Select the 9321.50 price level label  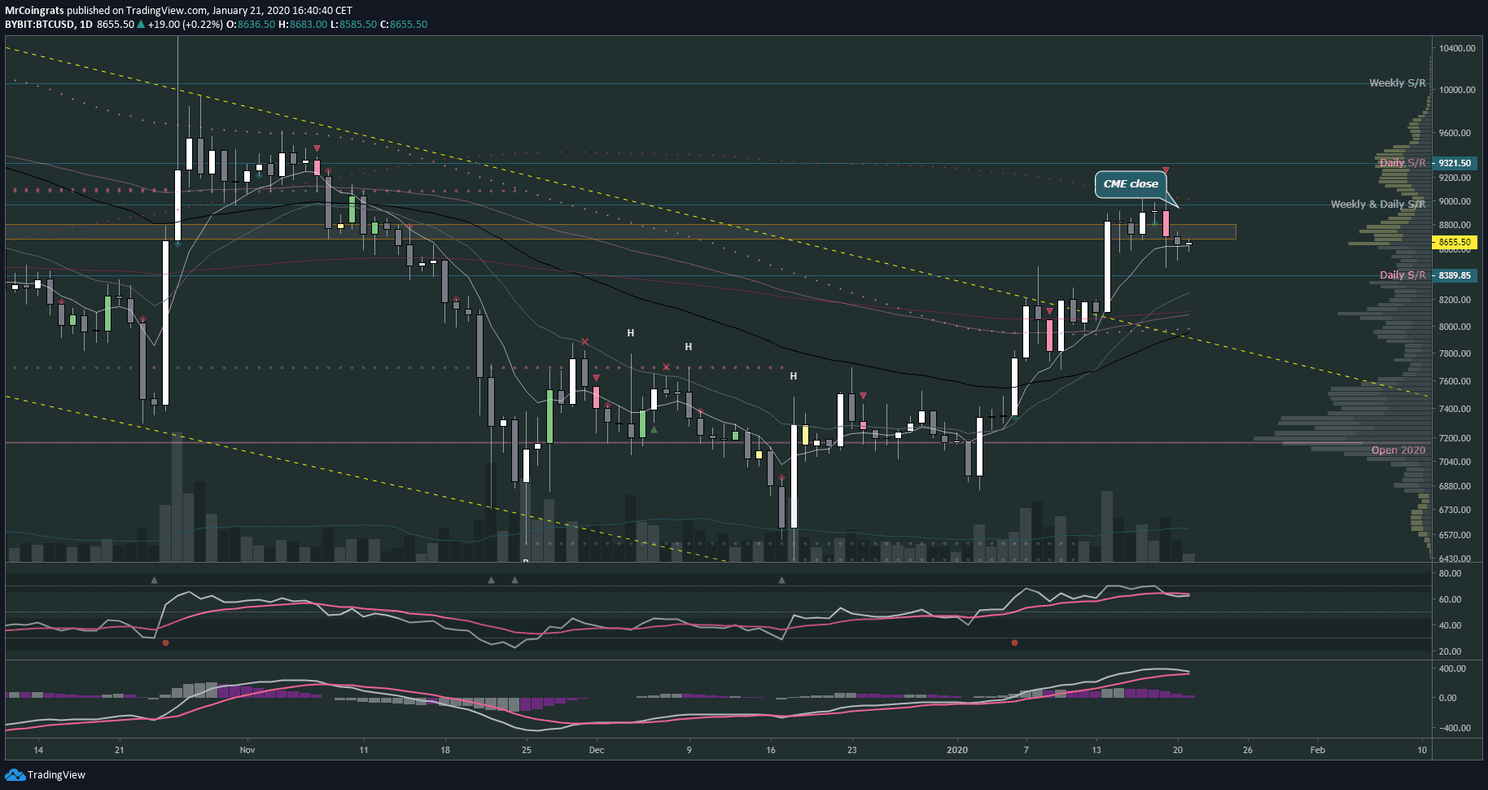(1454, 163)
